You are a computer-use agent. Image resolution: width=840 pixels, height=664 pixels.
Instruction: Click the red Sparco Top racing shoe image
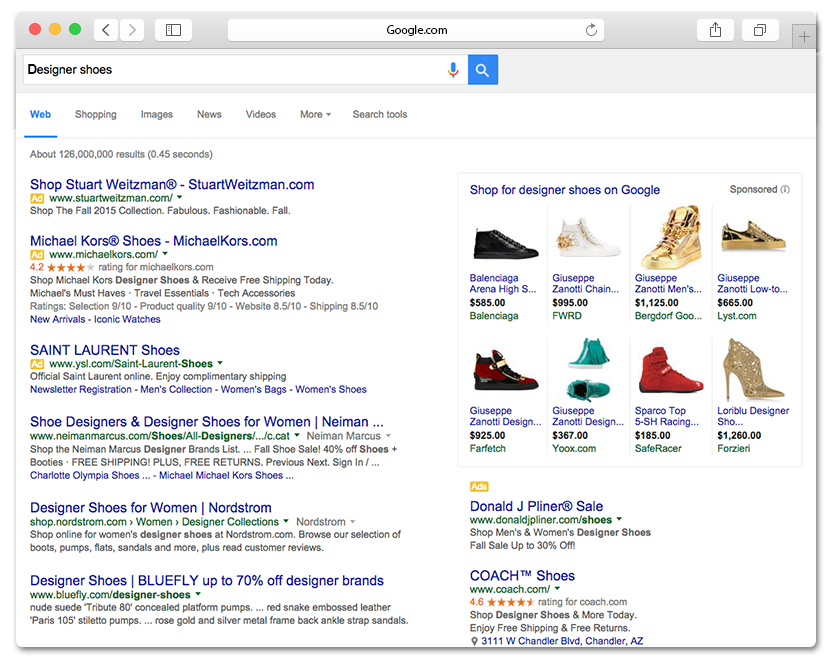[x=671, y=370]
